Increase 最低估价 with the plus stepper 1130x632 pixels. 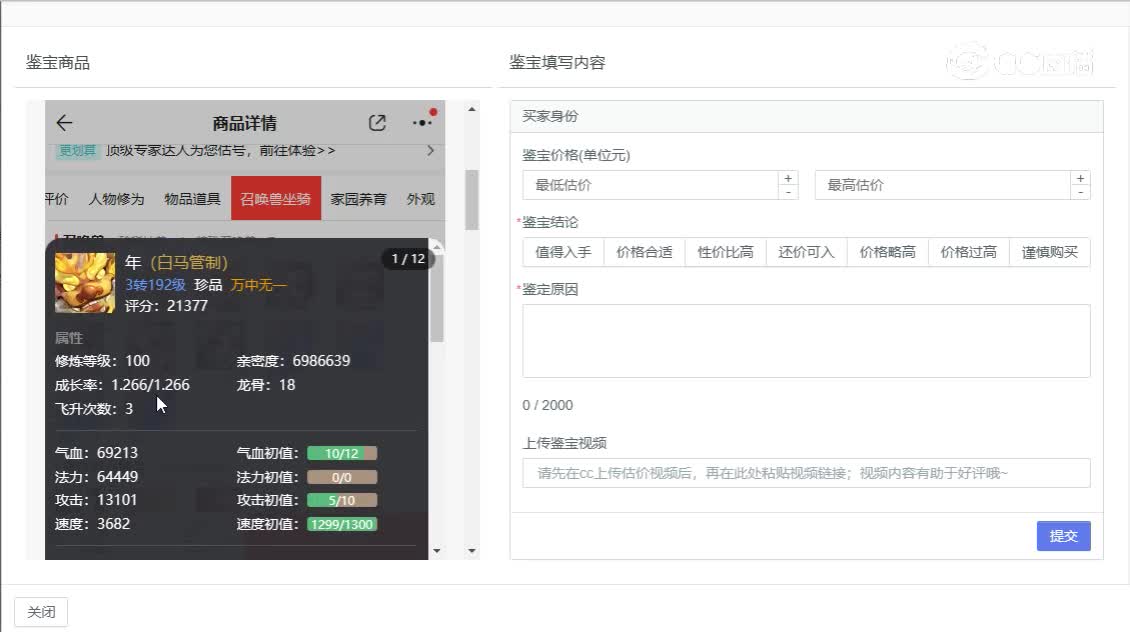788,178
